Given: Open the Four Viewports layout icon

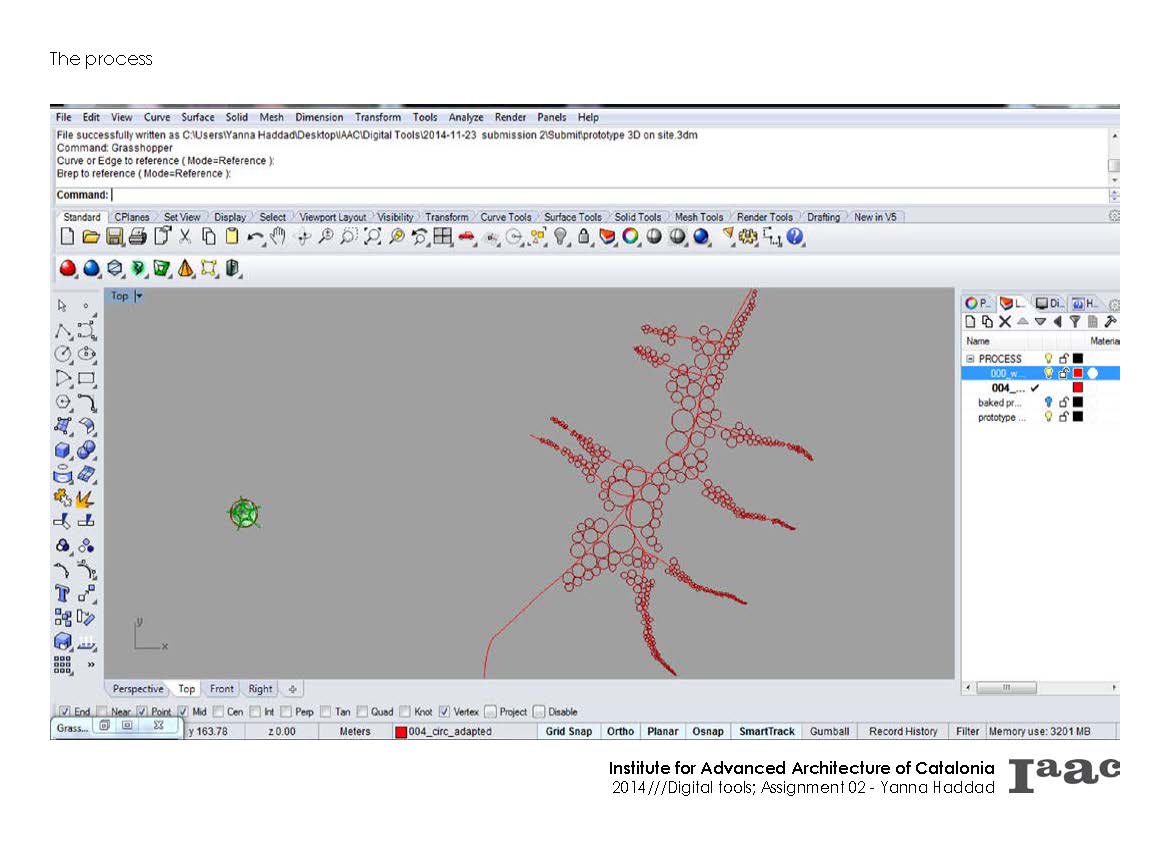Looking at the screenshot, I should tap(442, 237).
